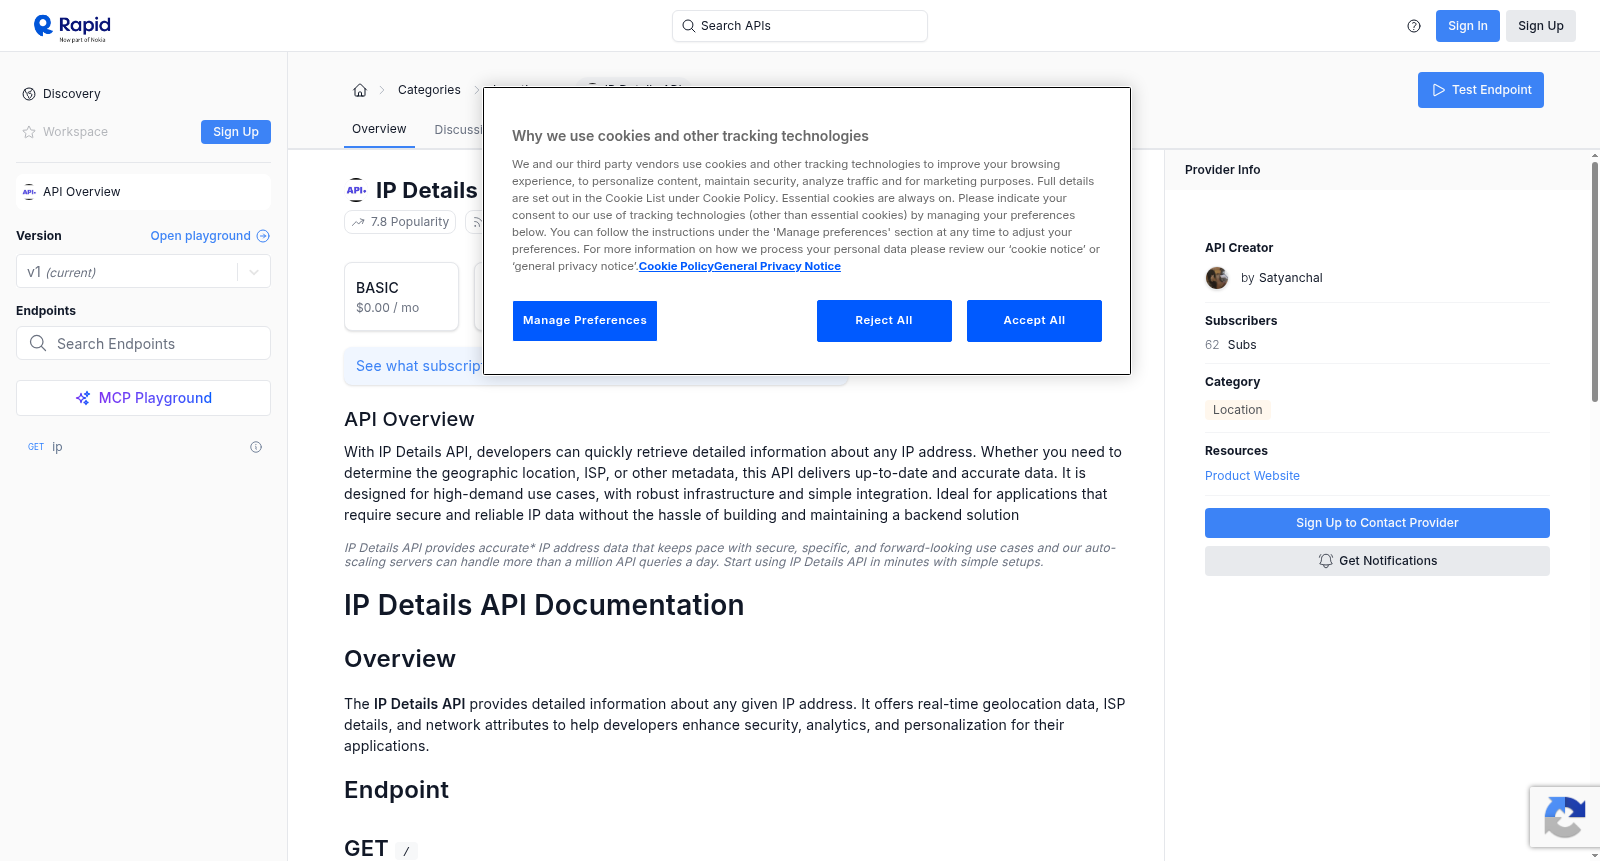The height and width of the screenshot is (861, 1600).
Task: Open the General Privacy Notice link
Action: tap(778, 266)
